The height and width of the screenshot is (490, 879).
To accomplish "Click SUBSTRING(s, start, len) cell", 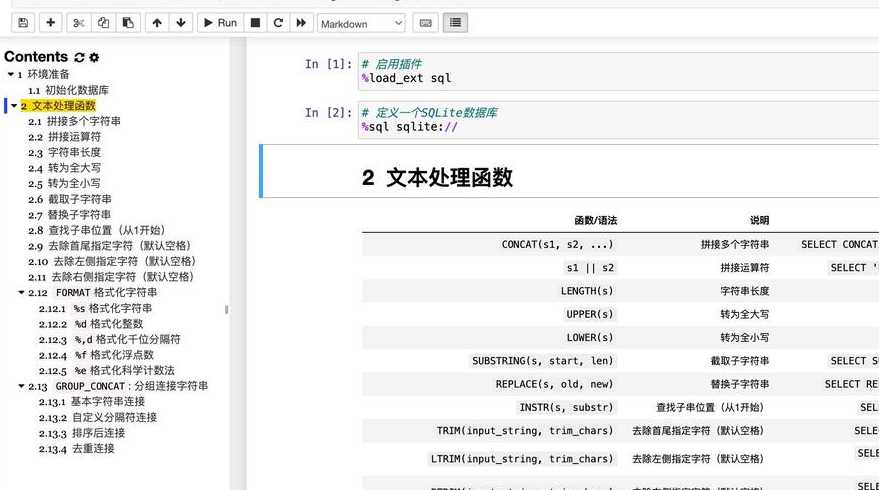I will [x=543, y=360].
